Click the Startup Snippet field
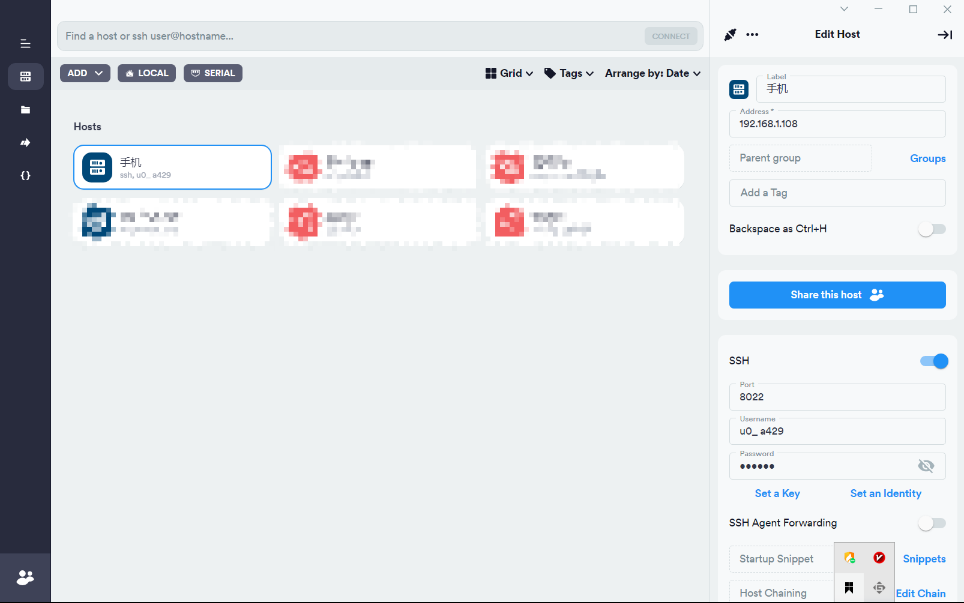 (x=781, y=559)
